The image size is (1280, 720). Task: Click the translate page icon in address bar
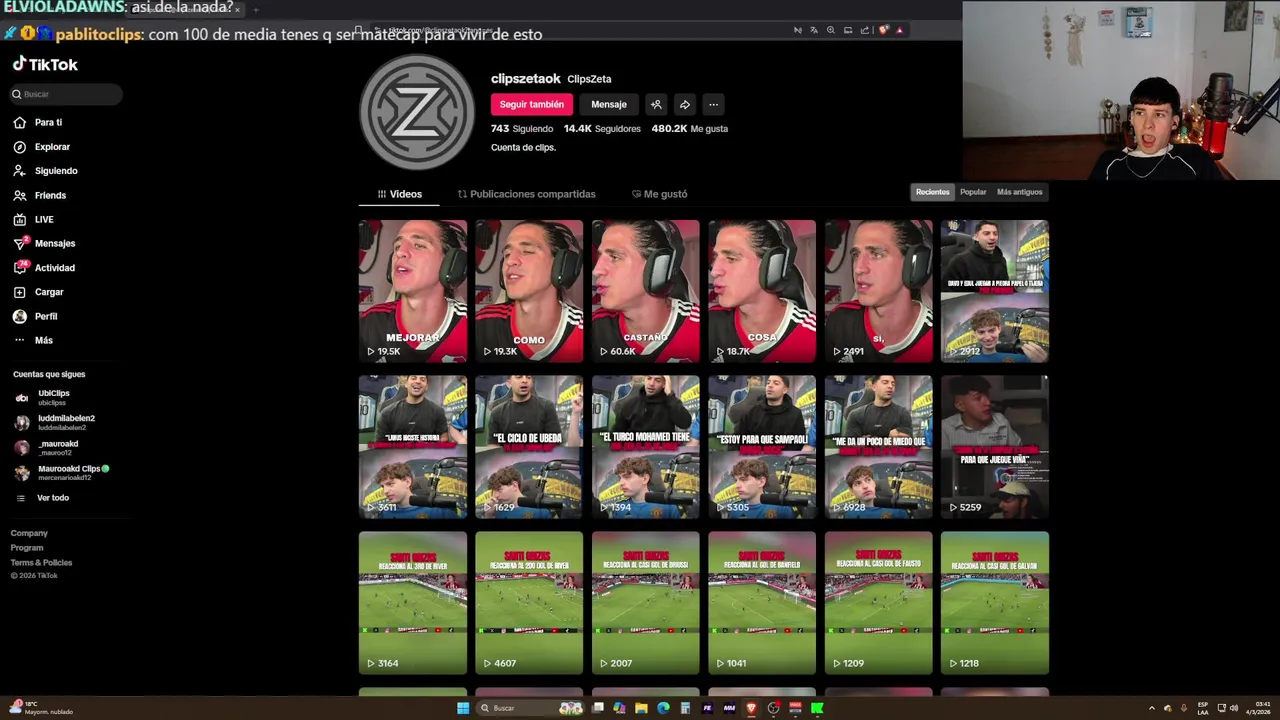point(814,30)
